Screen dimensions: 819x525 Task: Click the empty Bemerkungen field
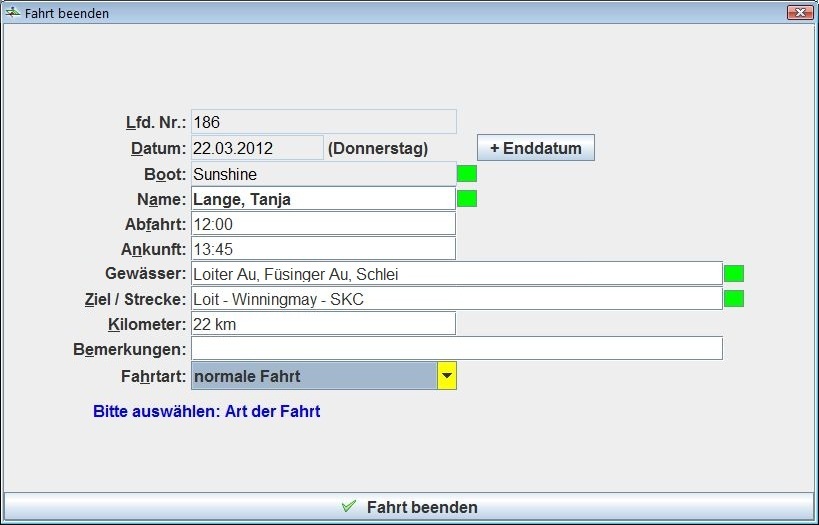(456, 349)
